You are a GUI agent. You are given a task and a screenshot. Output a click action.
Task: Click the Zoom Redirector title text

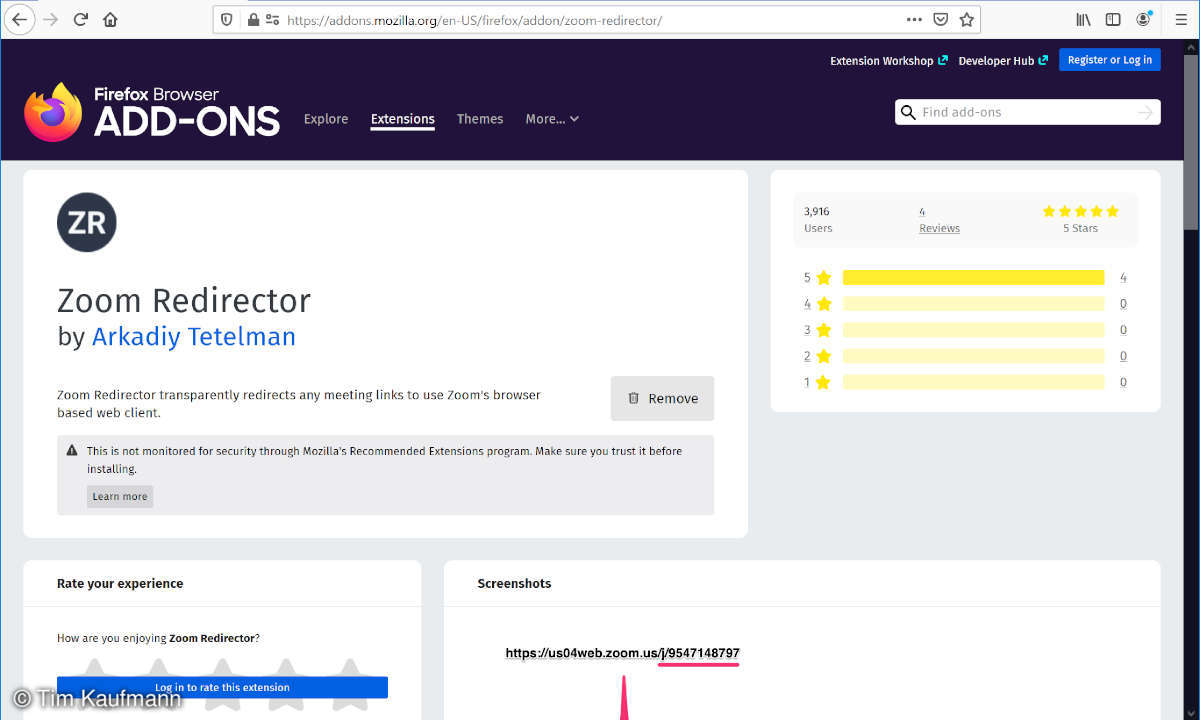tap(184, 300)
